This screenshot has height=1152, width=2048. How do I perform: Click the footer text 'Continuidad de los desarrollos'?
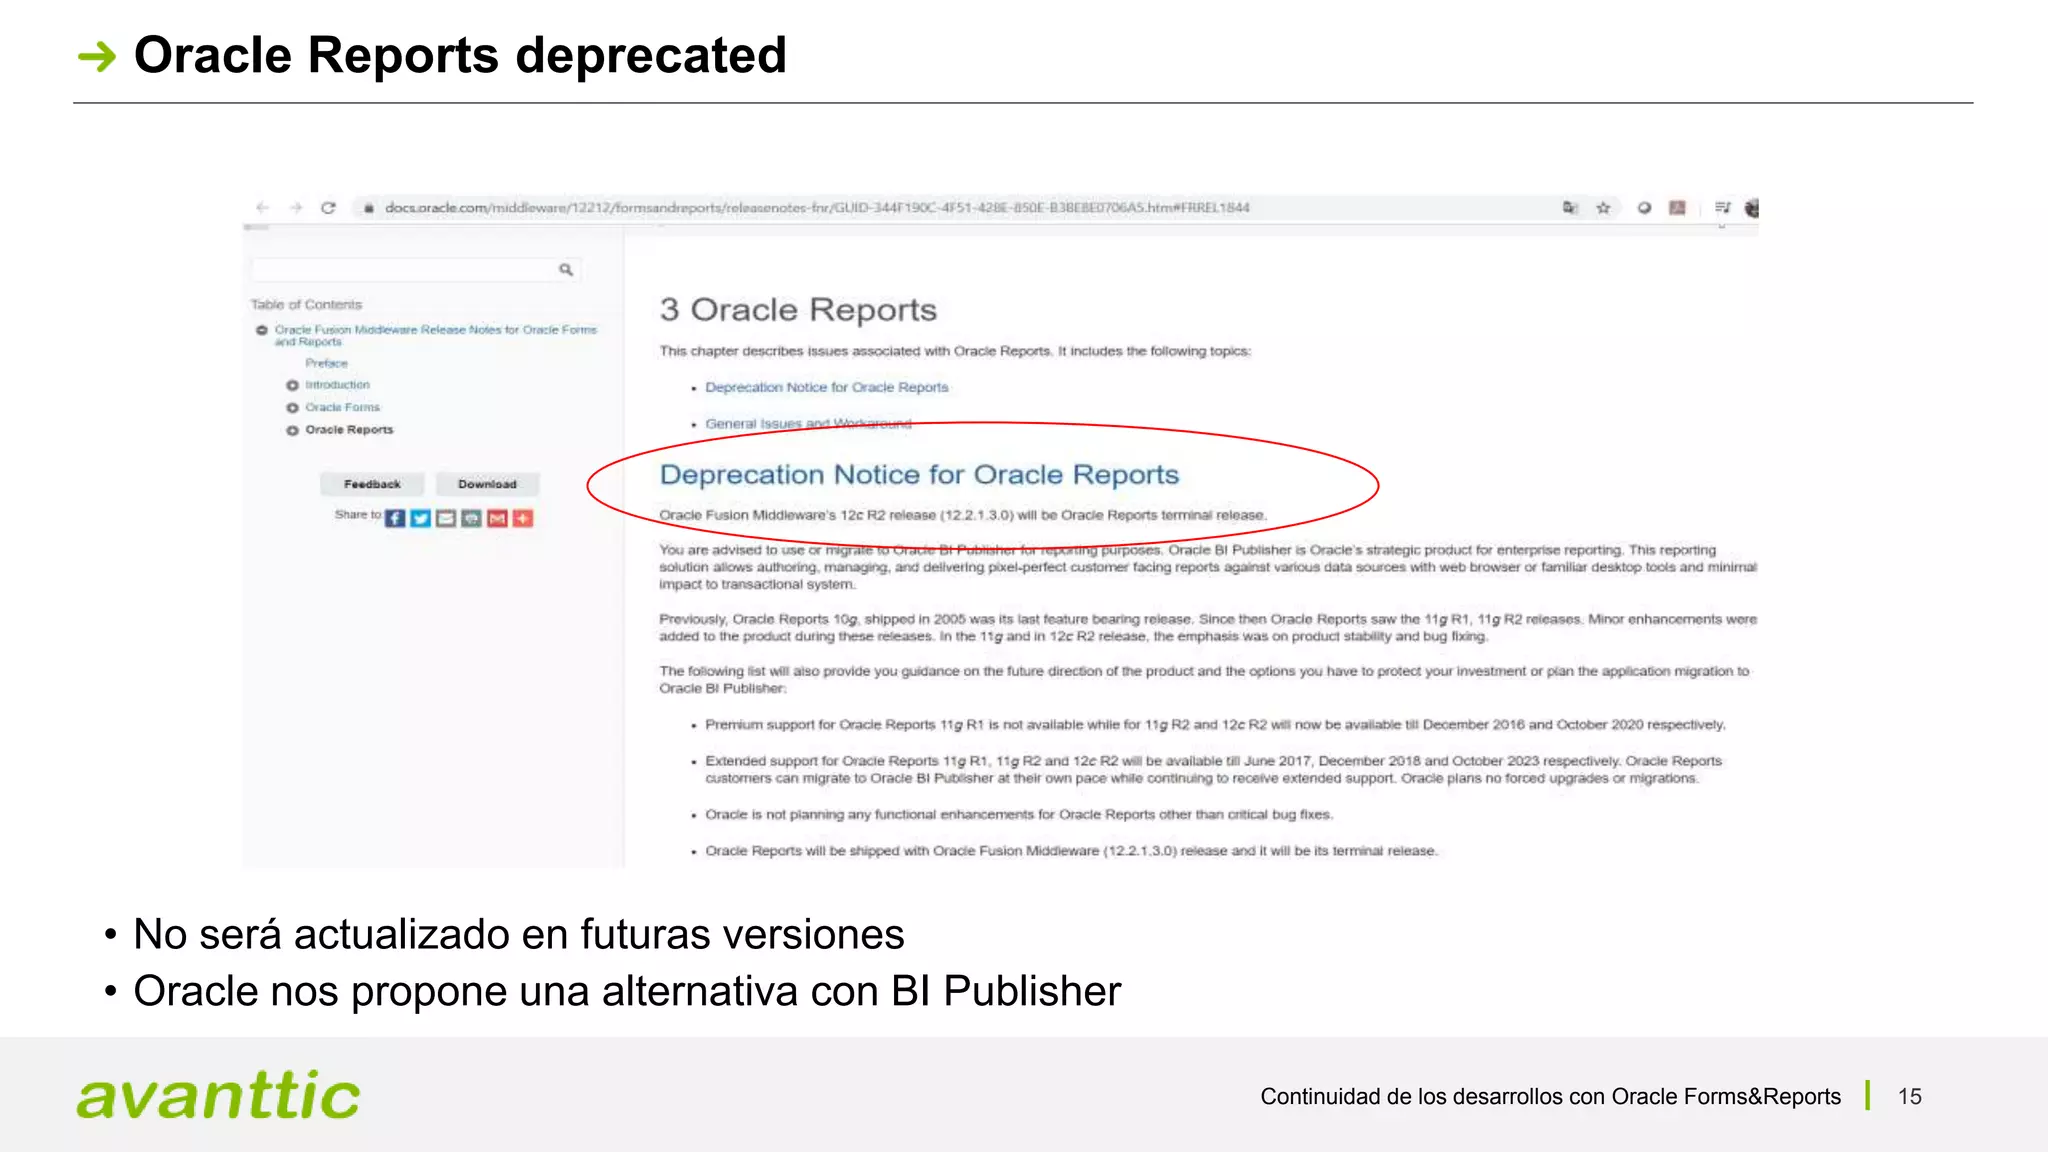pyautogui.click(x=1550, y=1097)
